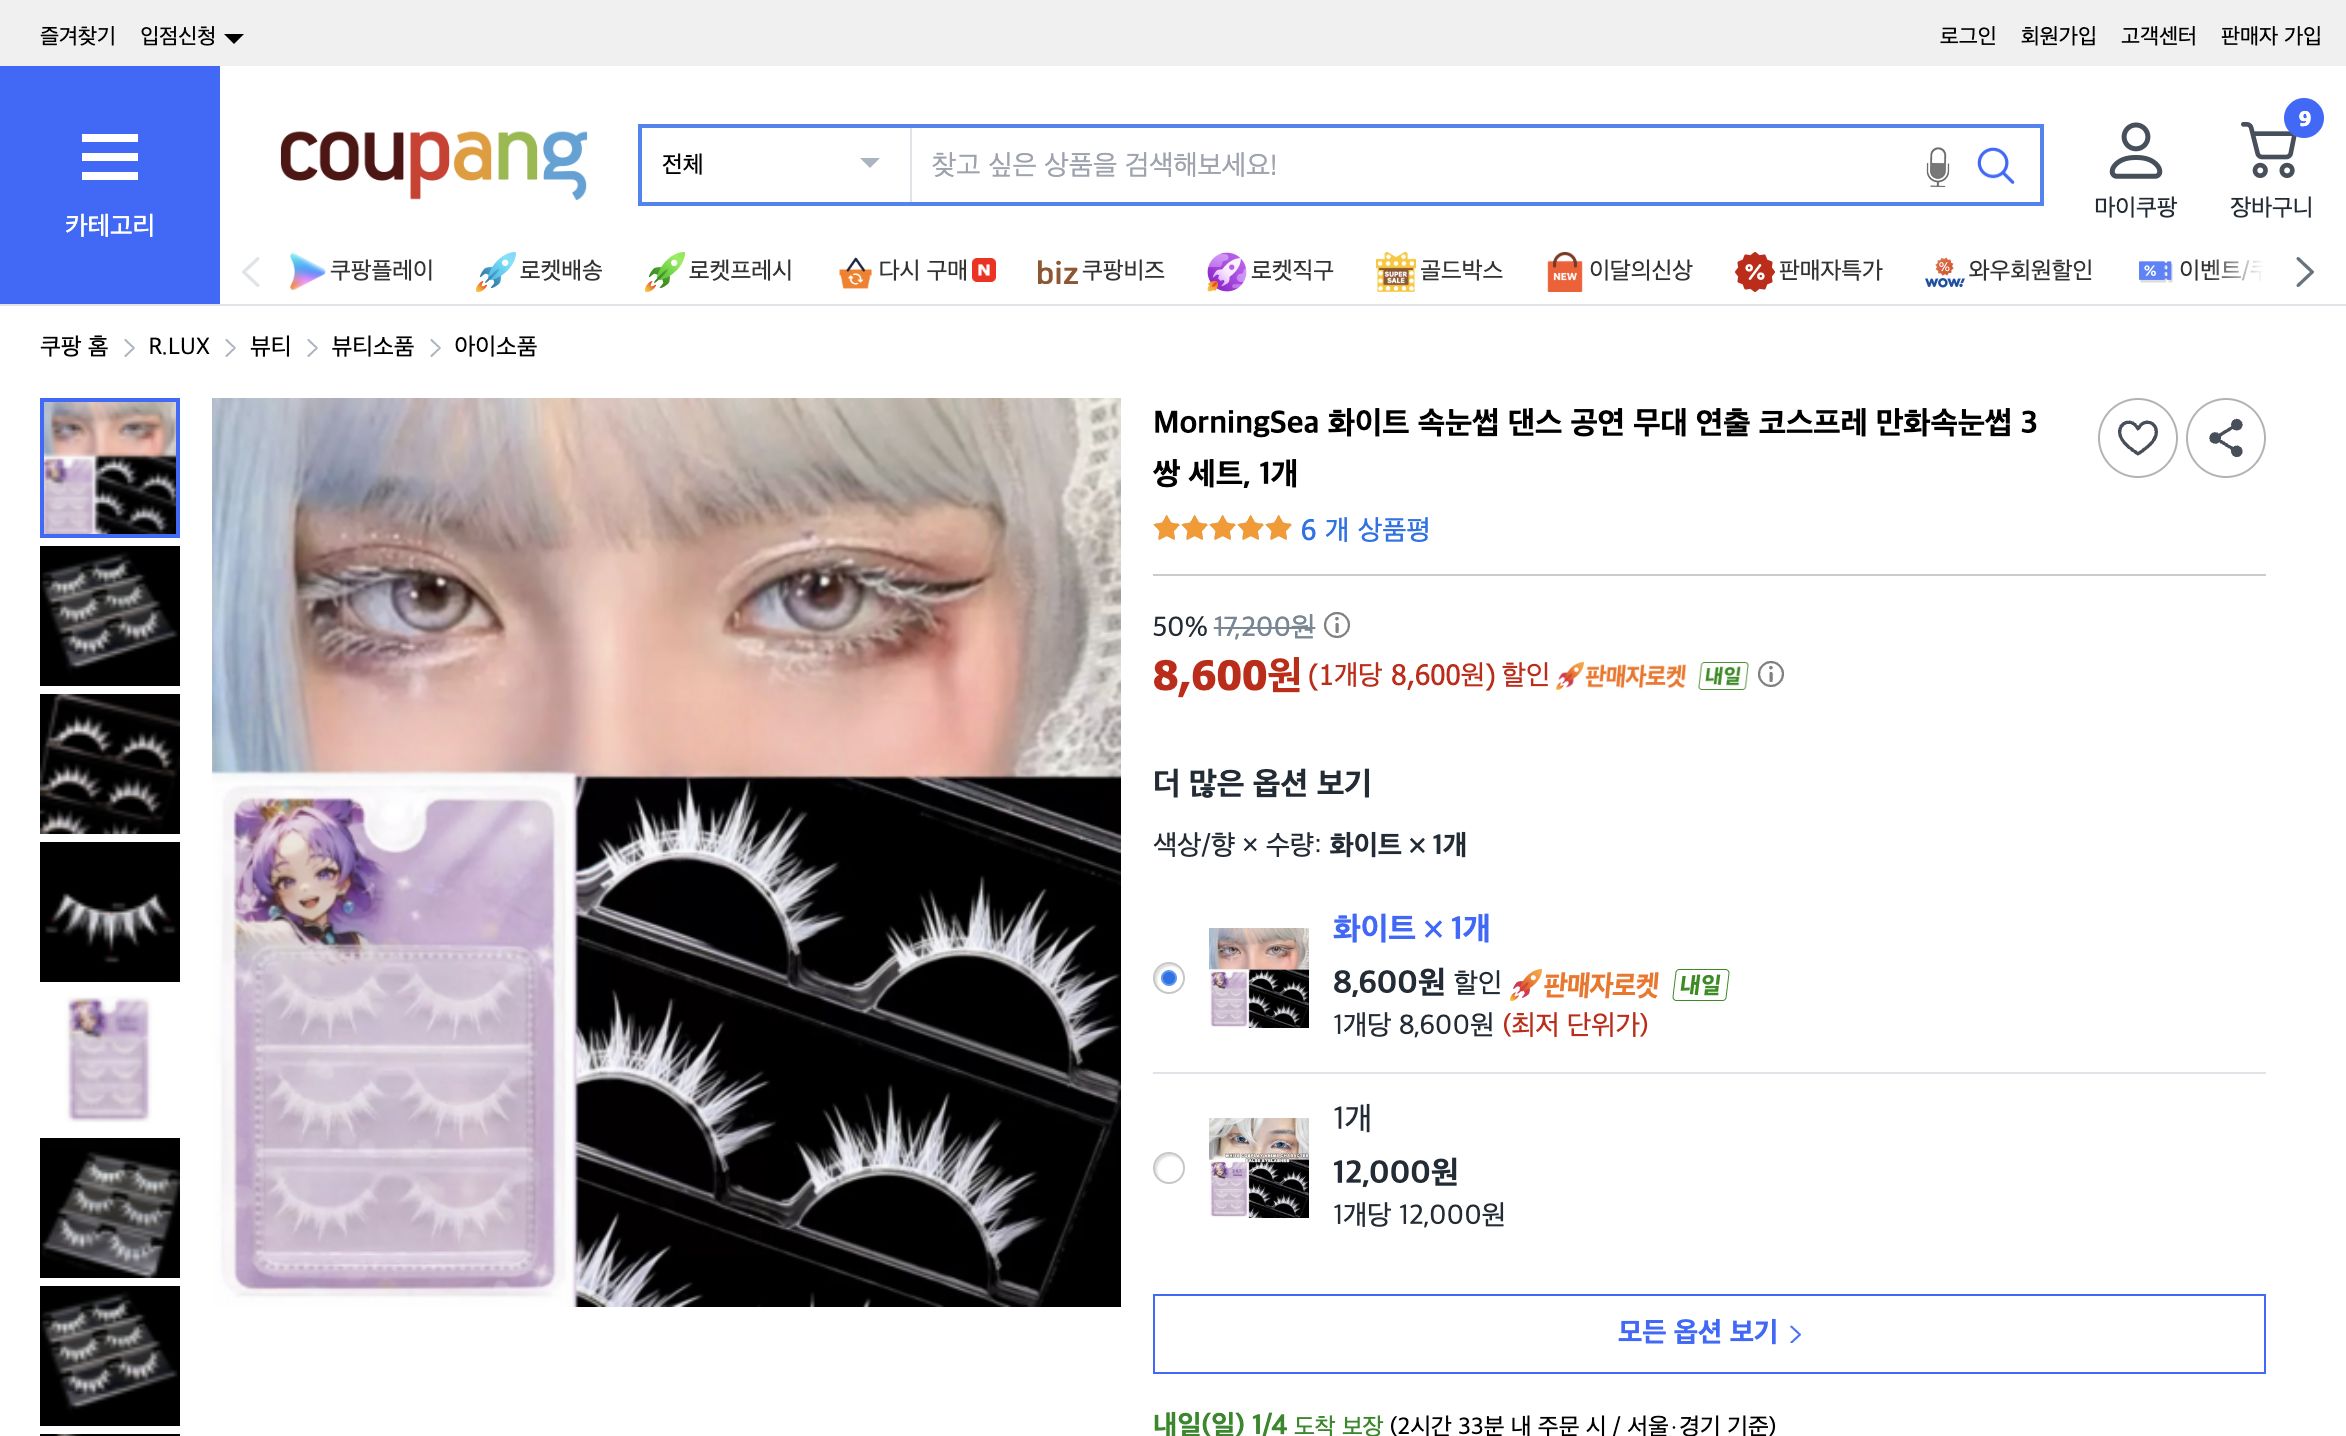
Task: Click the search magnifier icon
Action: coord(1996,165)
